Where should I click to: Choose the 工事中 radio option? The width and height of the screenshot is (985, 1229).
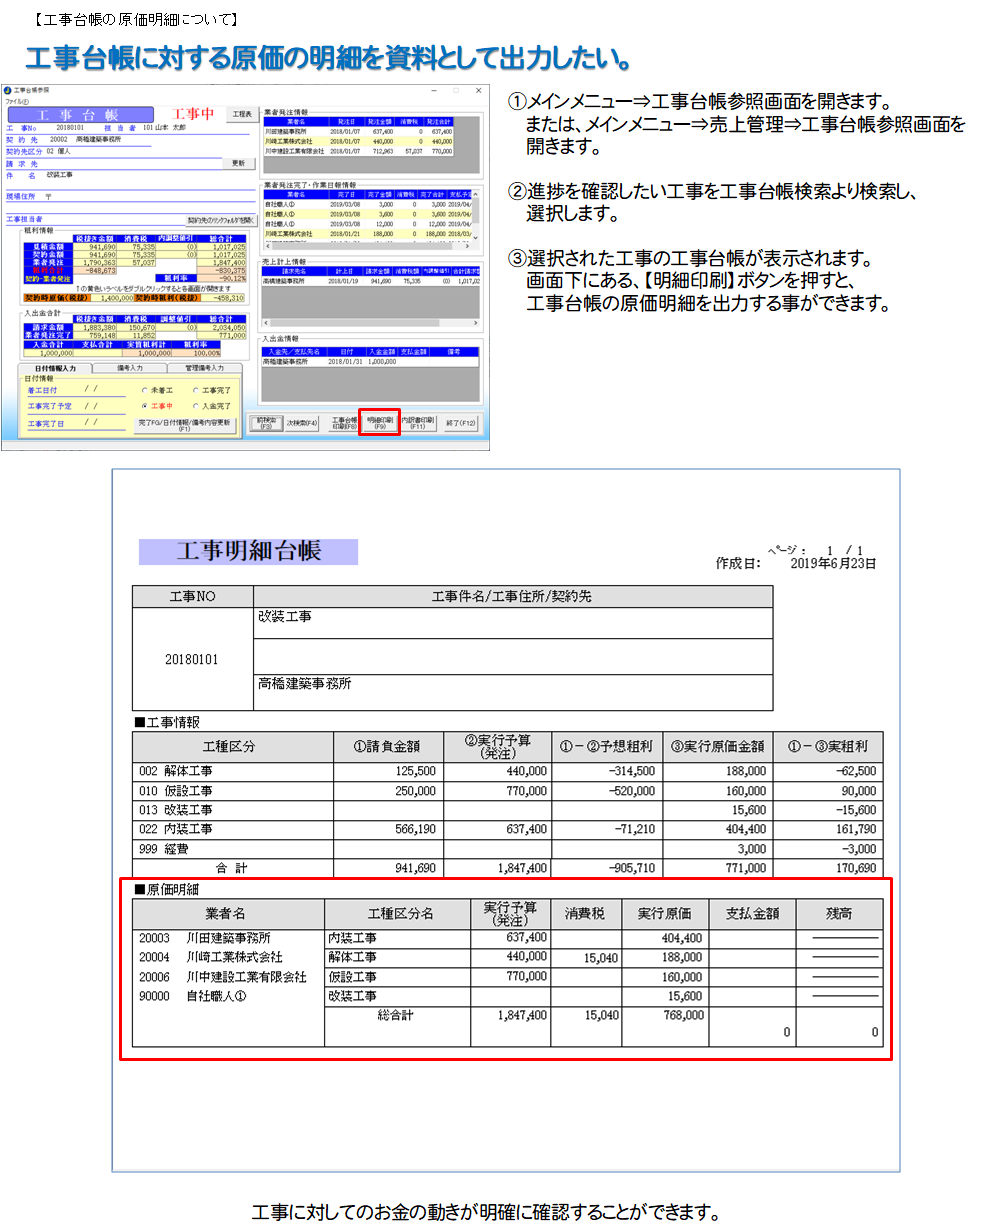(x=144, y=406)
